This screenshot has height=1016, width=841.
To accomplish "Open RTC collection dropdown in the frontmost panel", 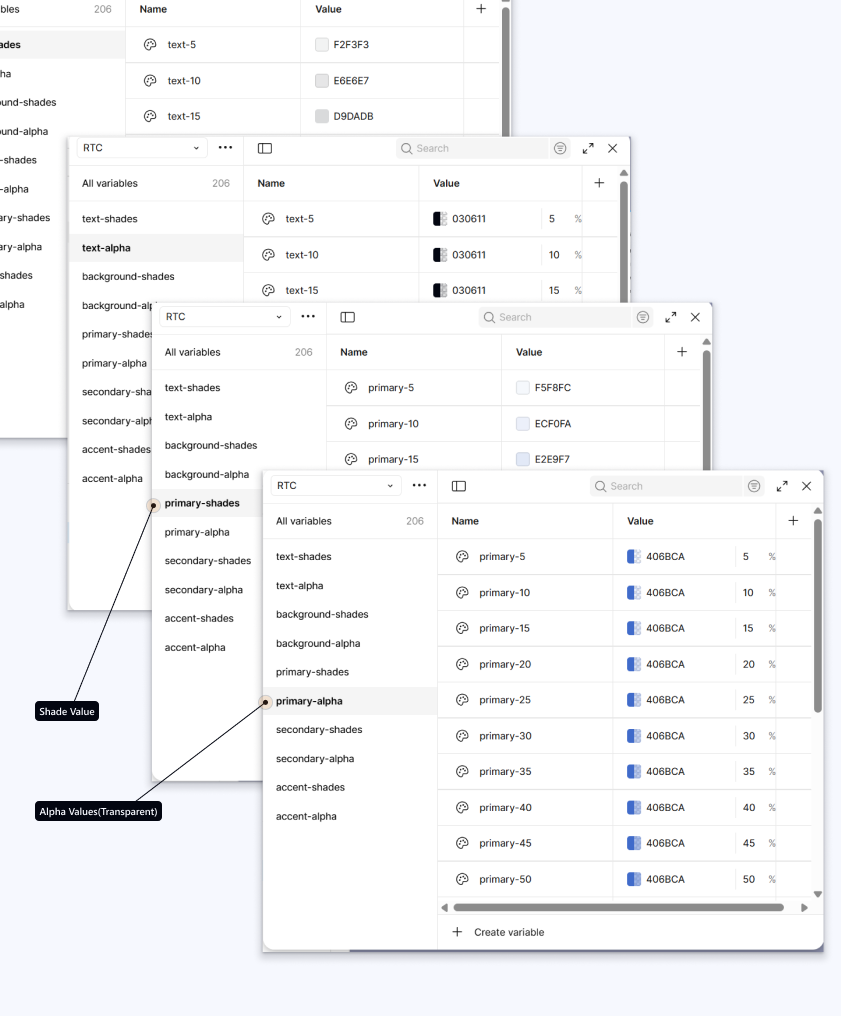I will point(335,486).
